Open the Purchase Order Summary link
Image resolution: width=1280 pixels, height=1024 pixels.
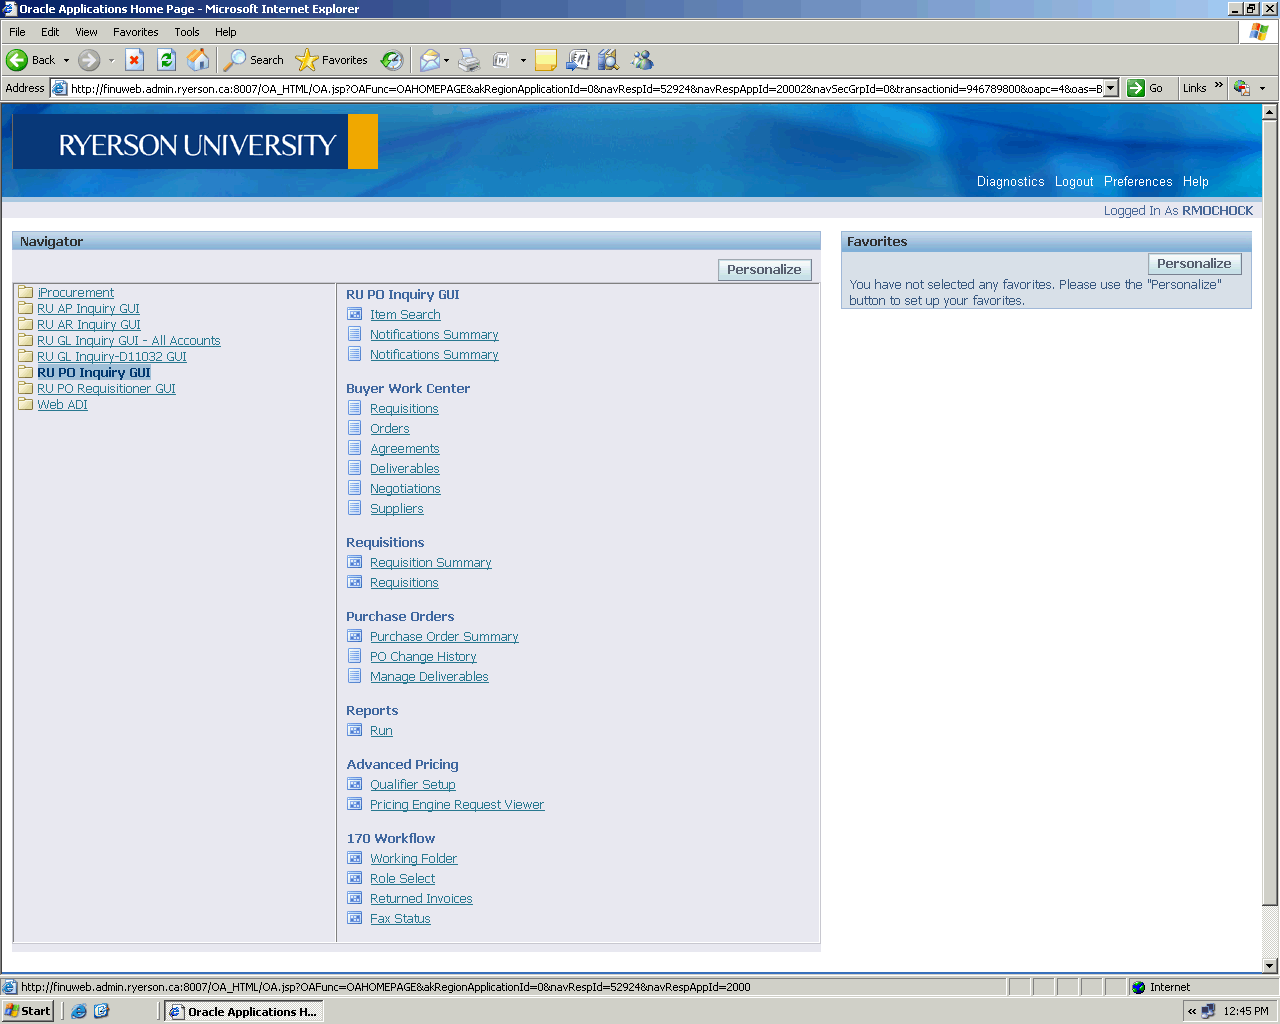pos(444,637)
